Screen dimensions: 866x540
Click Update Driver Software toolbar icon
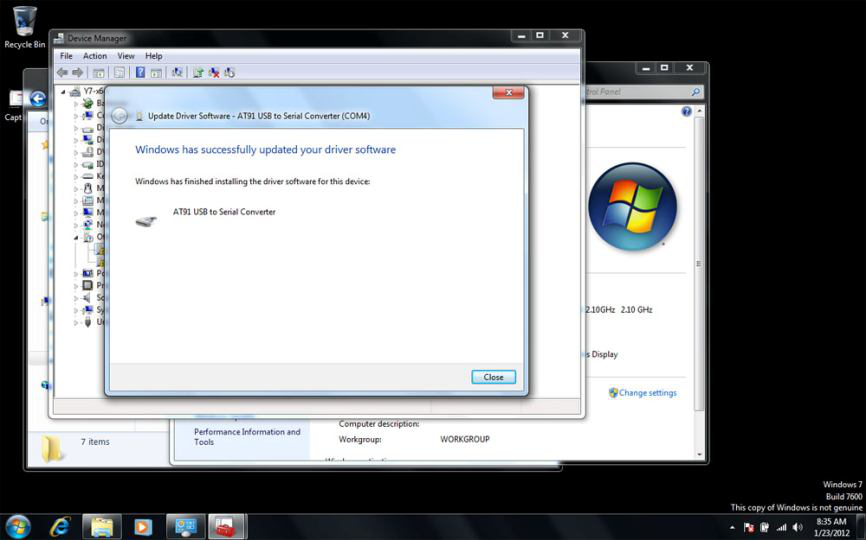(198, 72)
